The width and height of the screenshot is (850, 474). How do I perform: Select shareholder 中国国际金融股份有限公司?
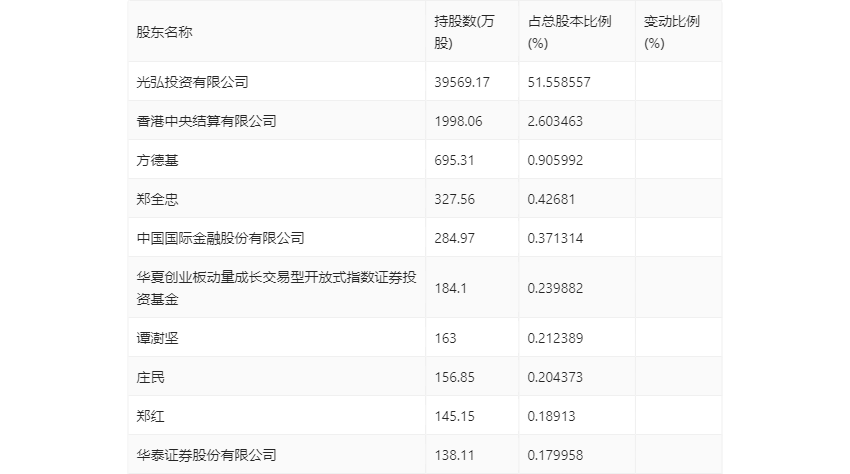pos(221,238)
